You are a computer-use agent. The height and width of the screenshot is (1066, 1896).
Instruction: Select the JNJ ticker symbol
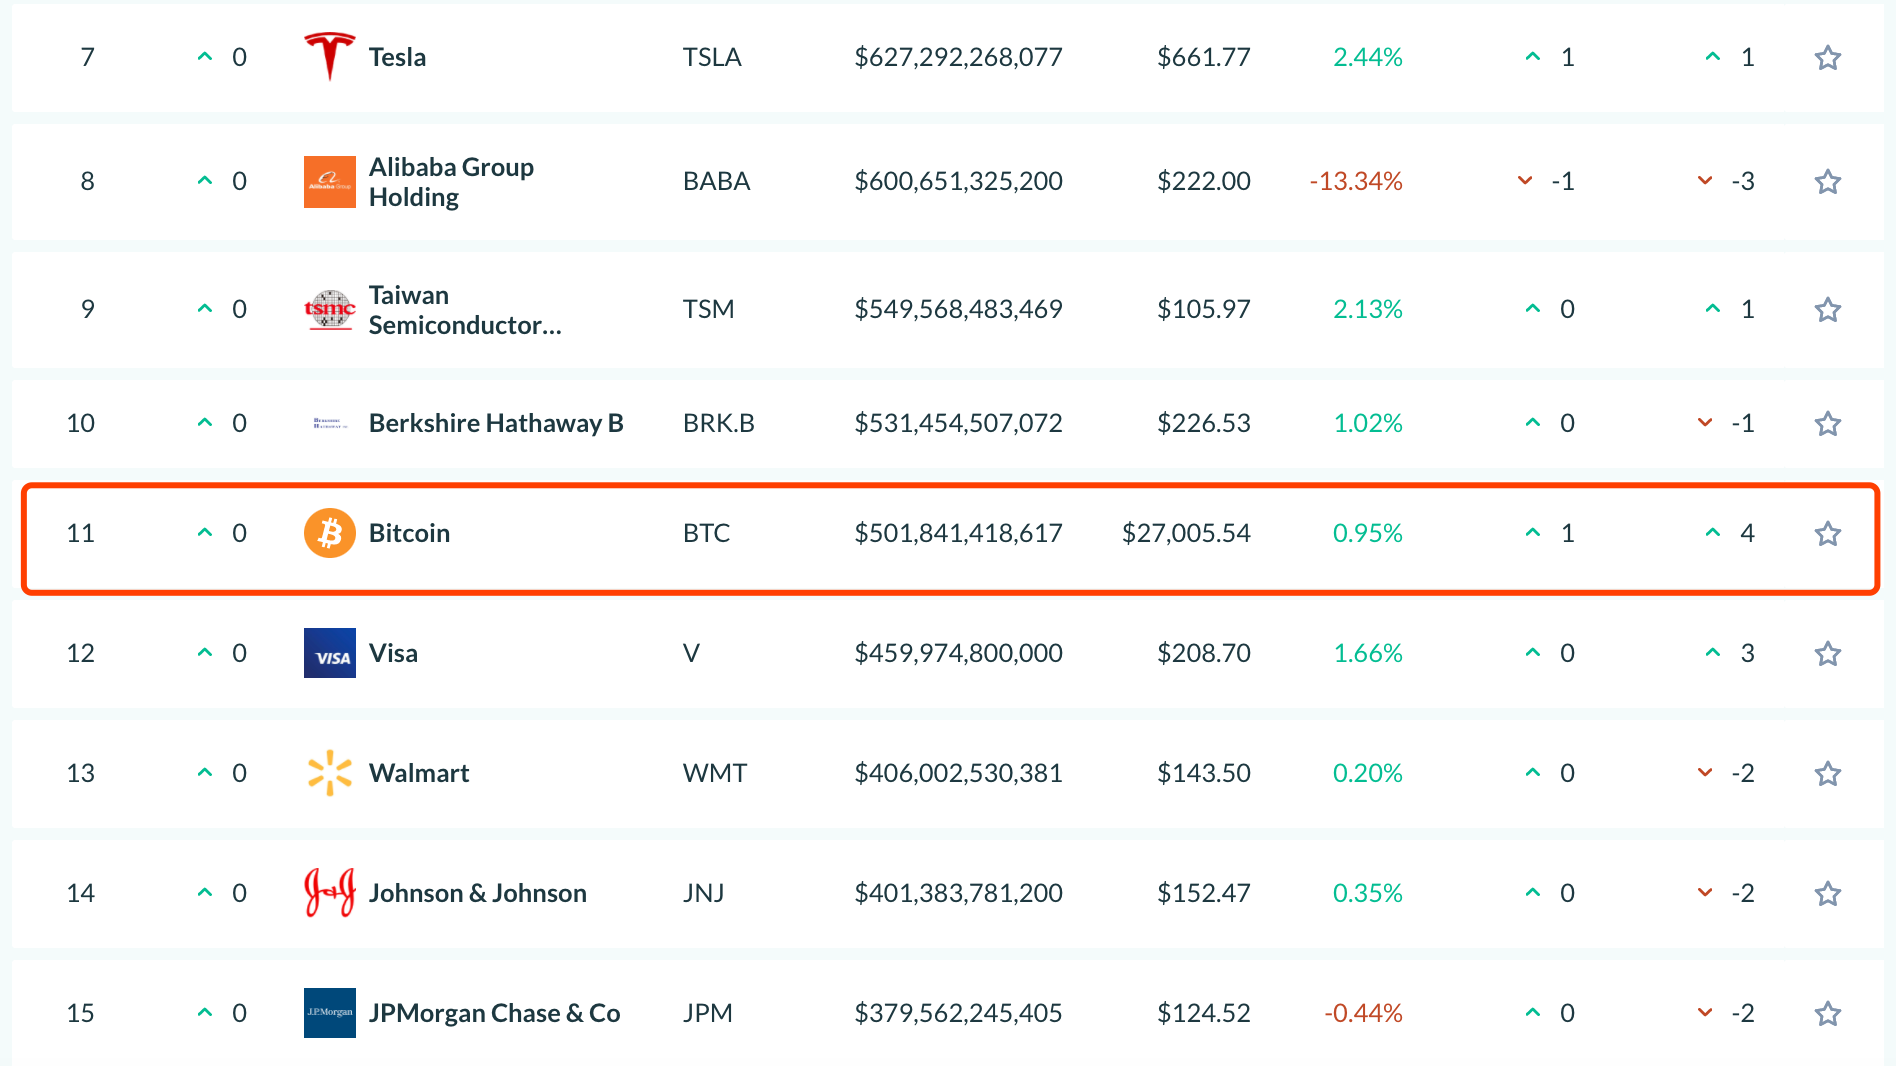(703, 893)
